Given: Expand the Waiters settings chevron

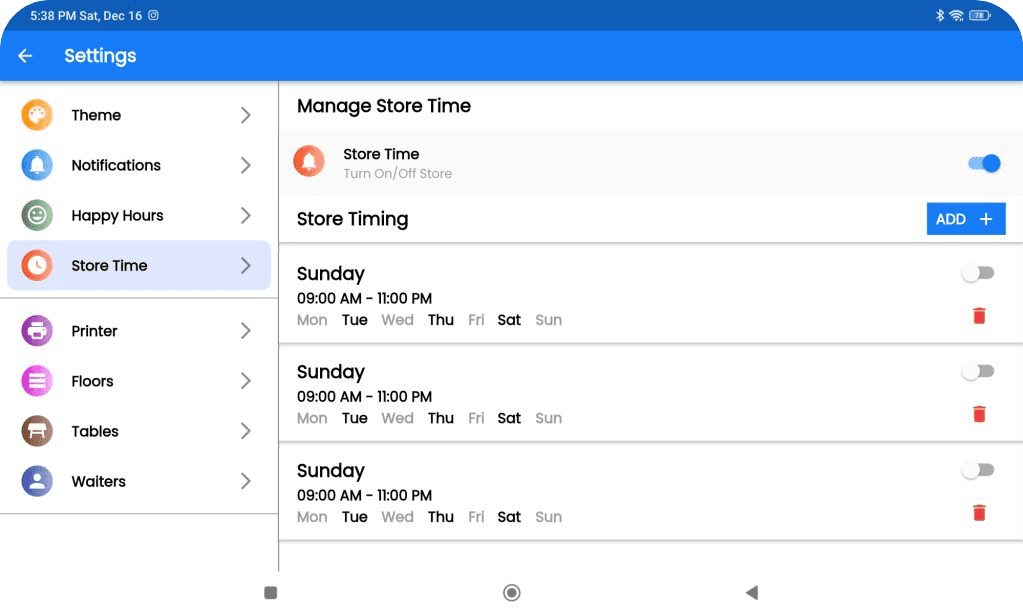Looking at the screenshot, I should pyautogui.click(x=245, y=481).
